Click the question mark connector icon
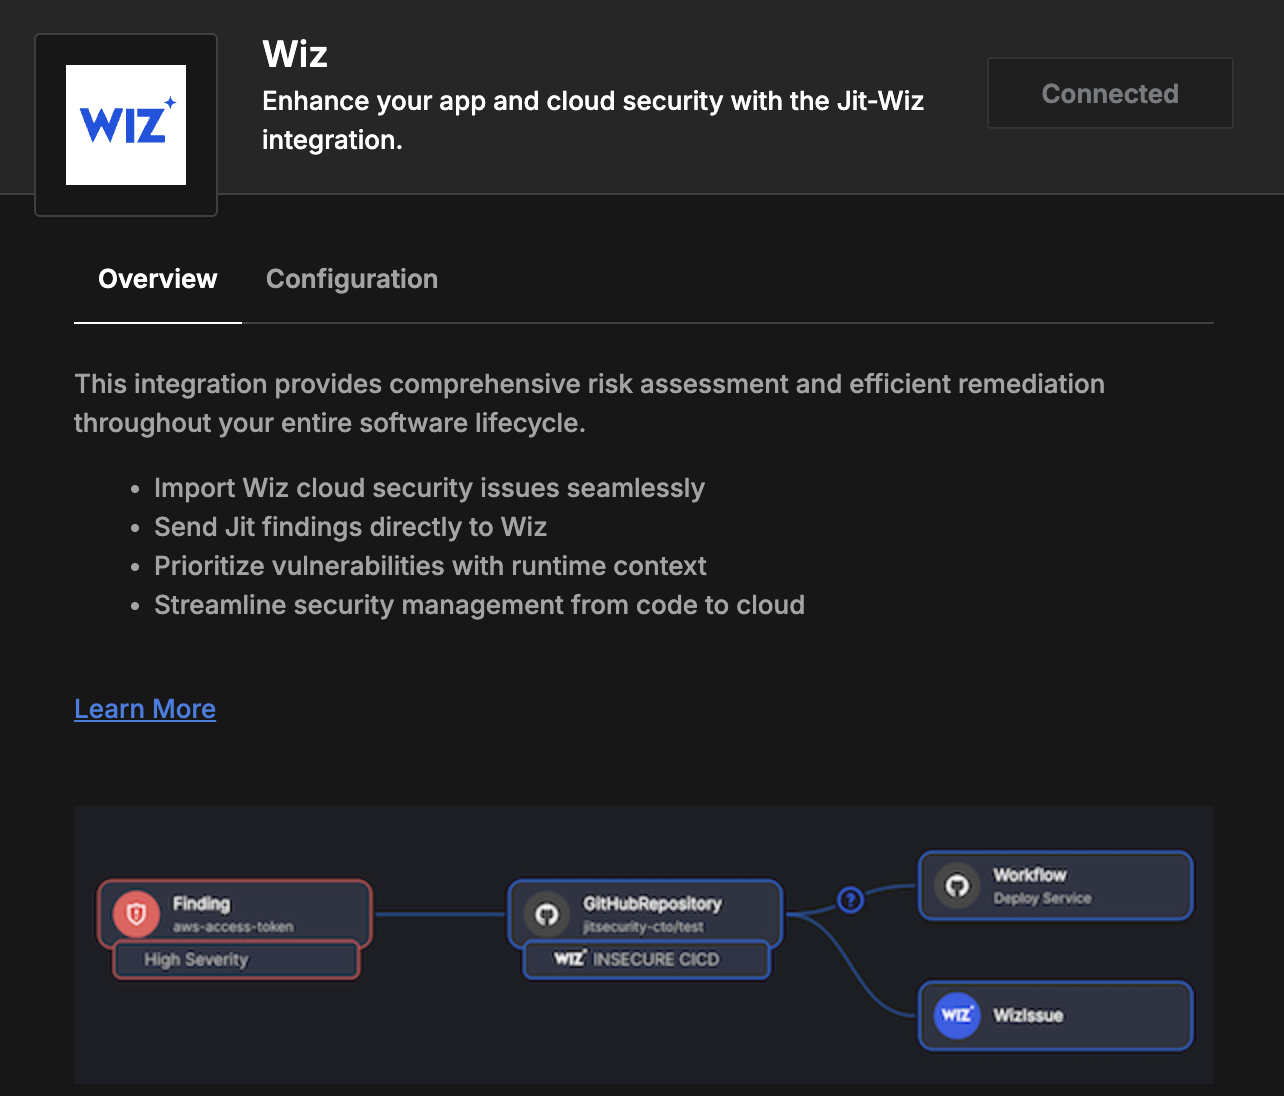 click(x=850, y=900)
